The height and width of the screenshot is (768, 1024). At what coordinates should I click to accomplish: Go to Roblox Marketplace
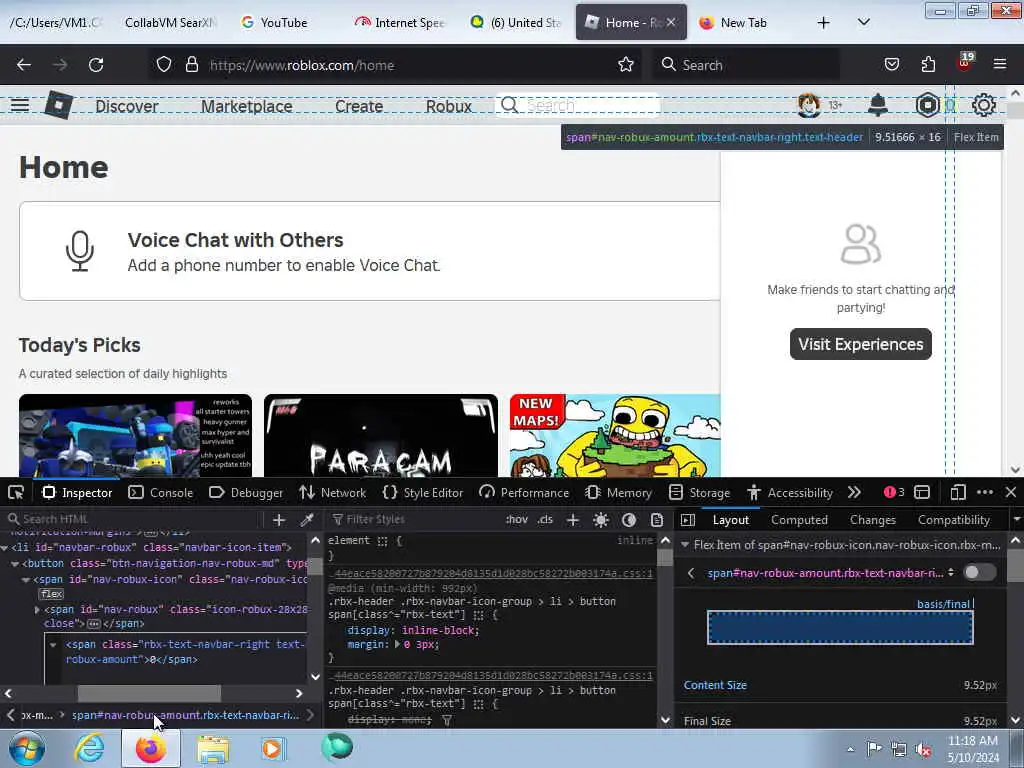tap(246, 106)
